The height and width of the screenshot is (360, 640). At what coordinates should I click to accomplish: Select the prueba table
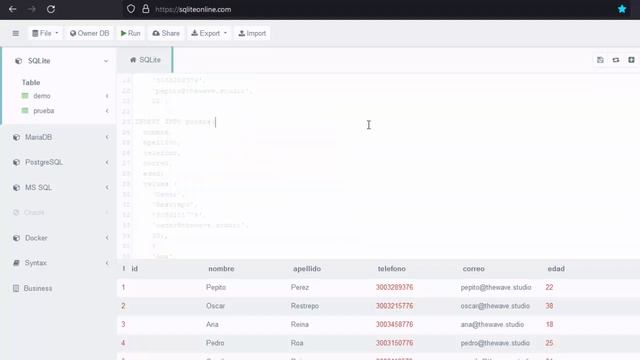click(44, 111)
